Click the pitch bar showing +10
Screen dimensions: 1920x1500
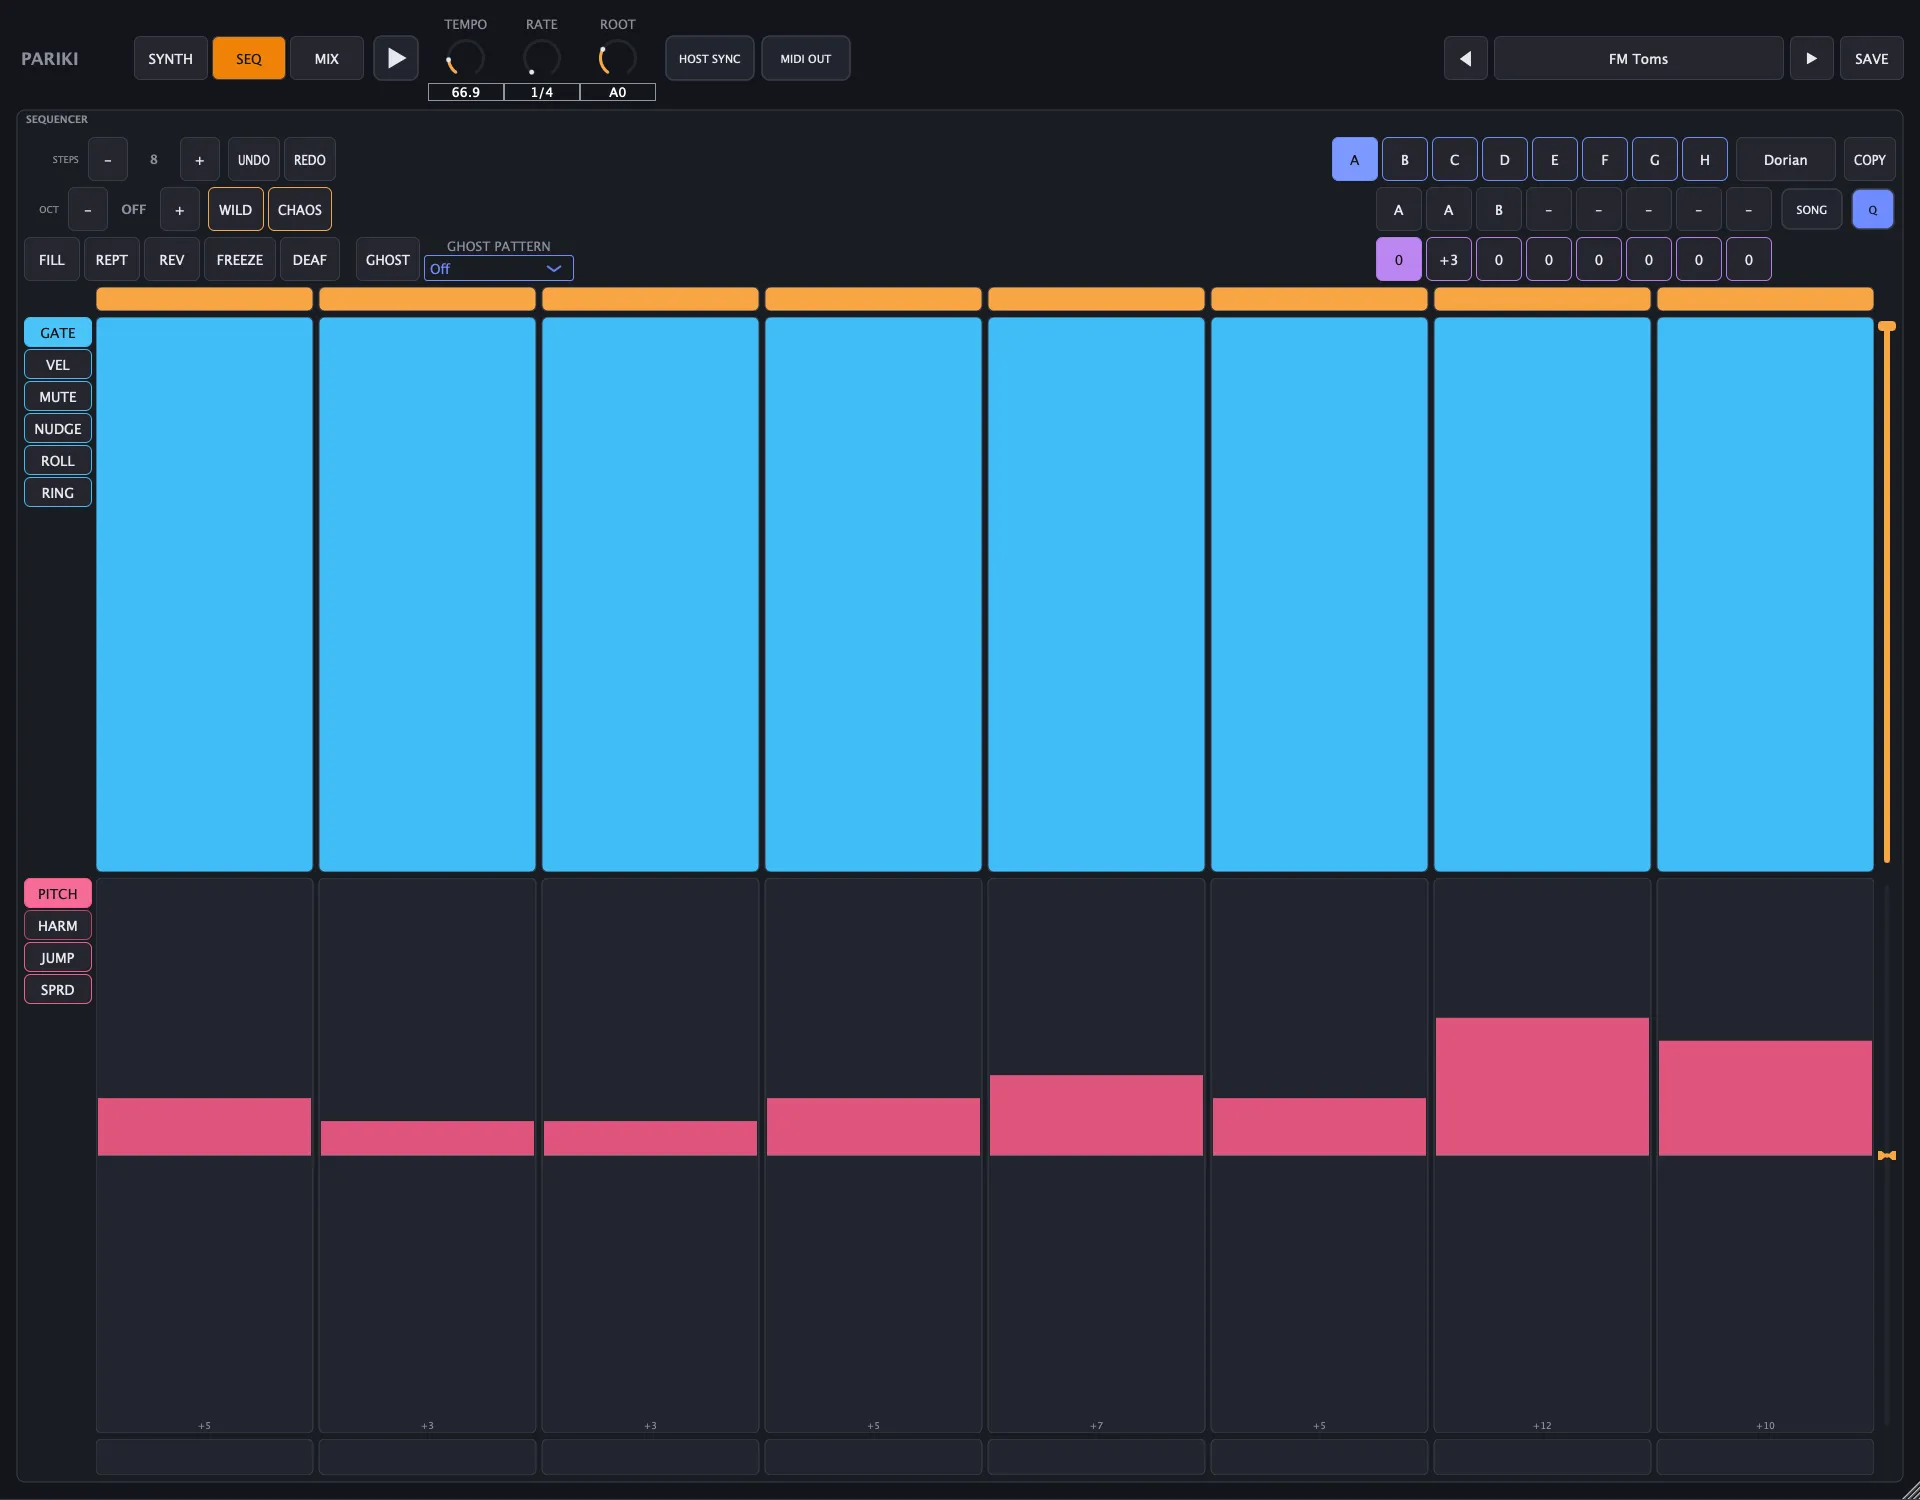tap(1765, 1098)
